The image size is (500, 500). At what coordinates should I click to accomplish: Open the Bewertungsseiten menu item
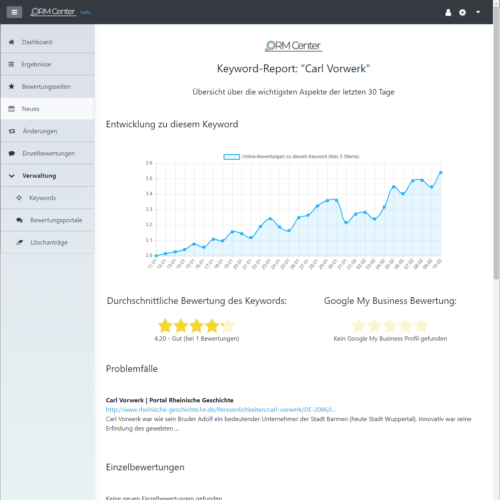click(47, 87)
